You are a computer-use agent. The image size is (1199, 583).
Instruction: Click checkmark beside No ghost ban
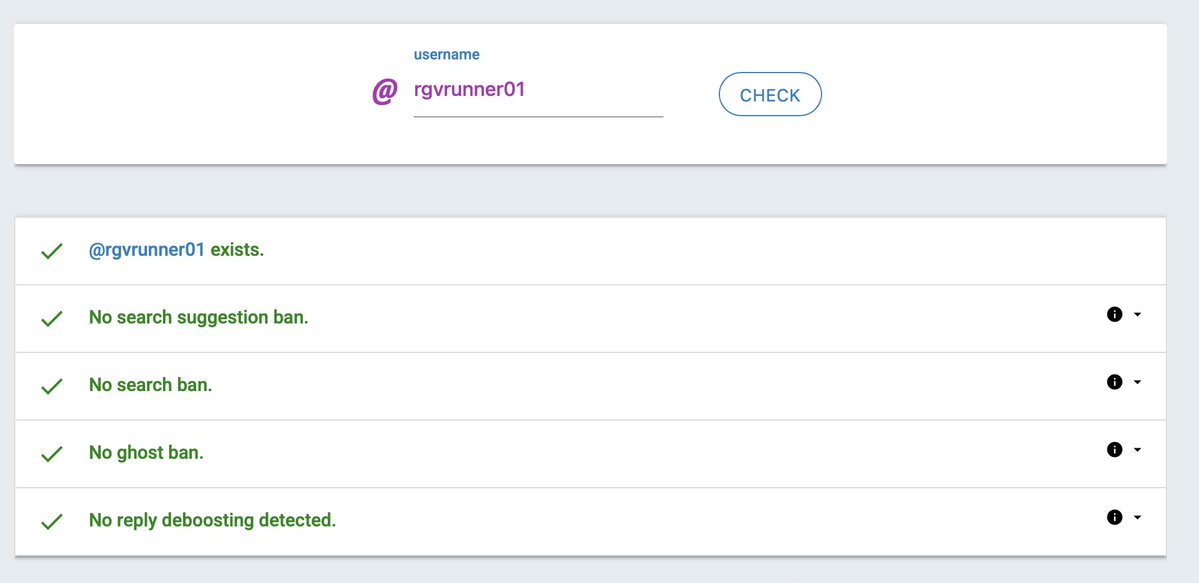[x=51, y=454]
